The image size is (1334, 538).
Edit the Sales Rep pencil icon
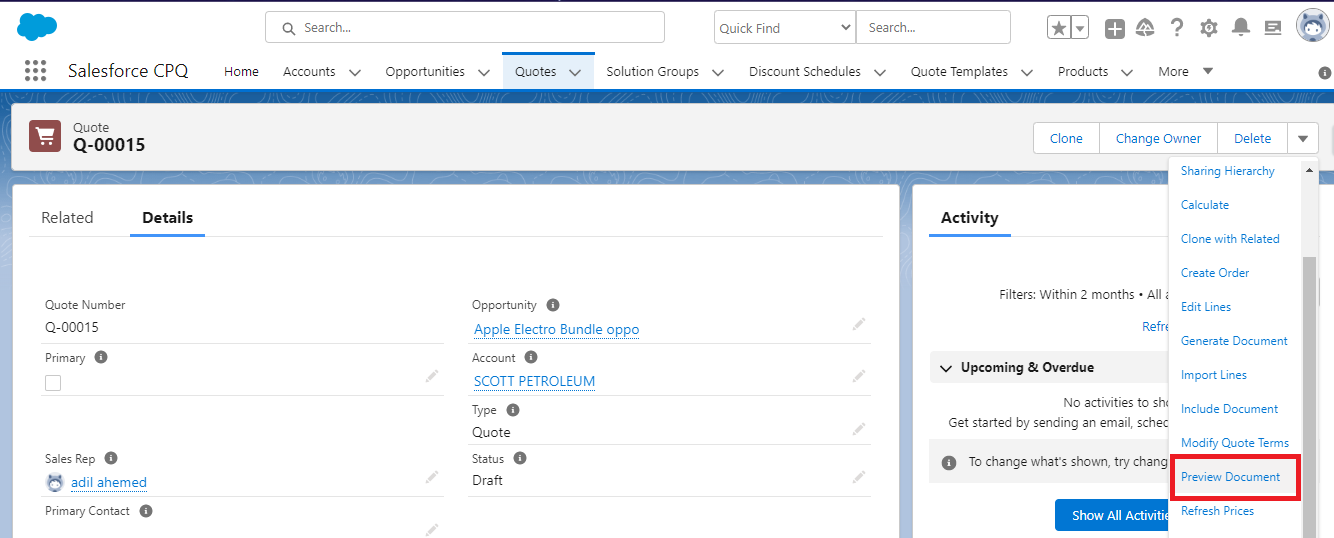tap(432, 477)
